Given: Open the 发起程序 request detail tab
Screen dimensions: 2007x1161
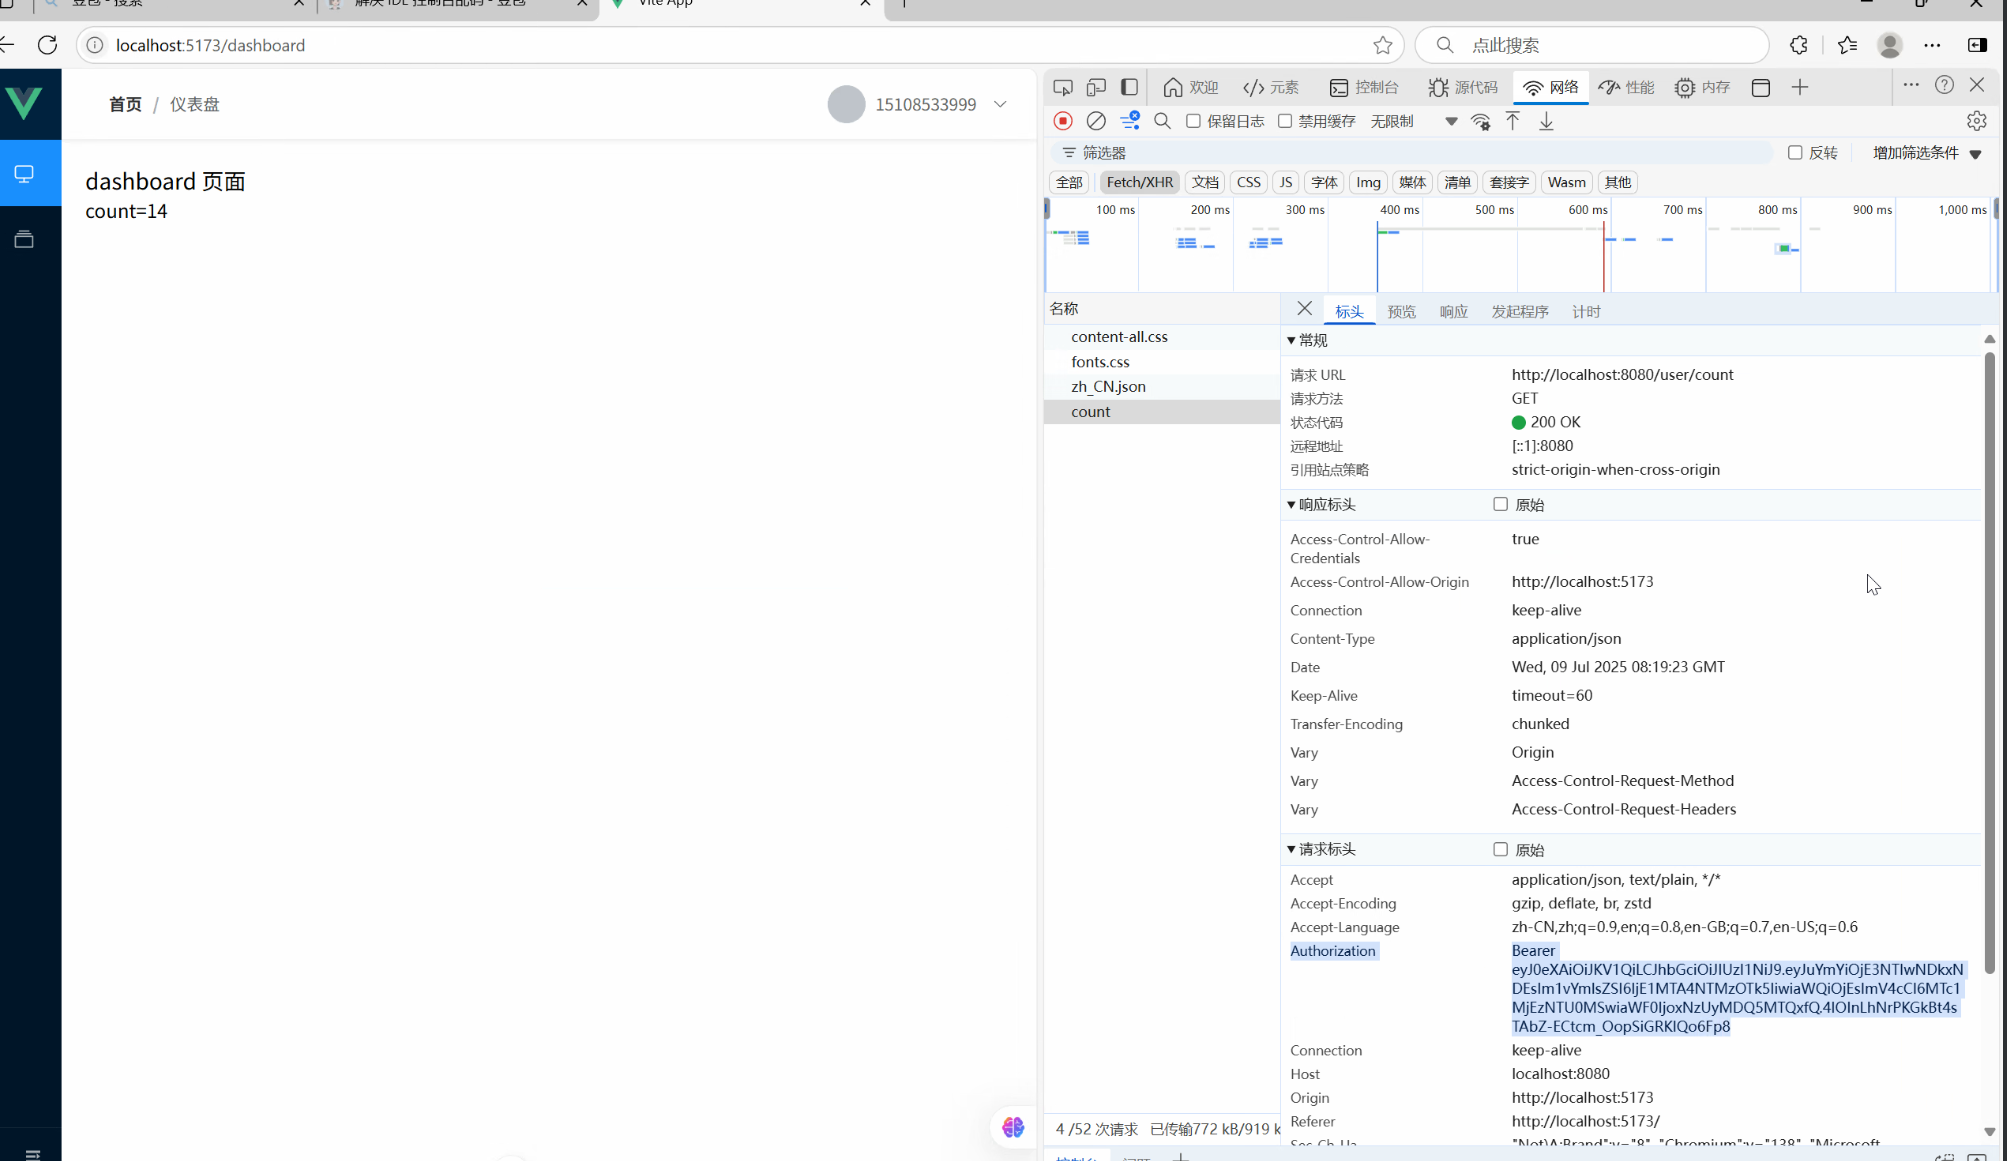Looking at the screenshot, I should (1519, 312).
